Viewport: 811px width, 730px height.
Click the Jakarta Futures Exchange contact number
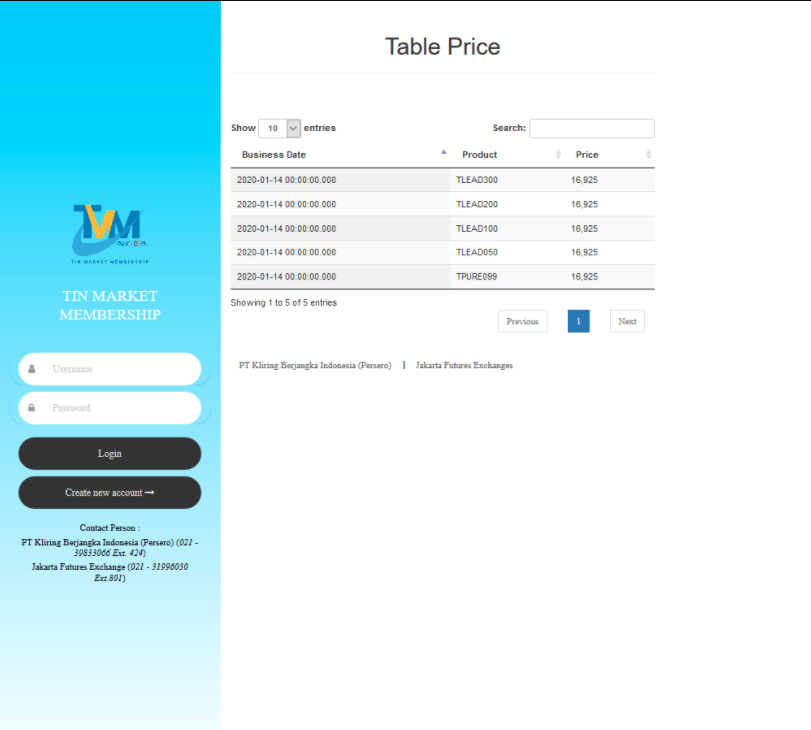[141, 572]
